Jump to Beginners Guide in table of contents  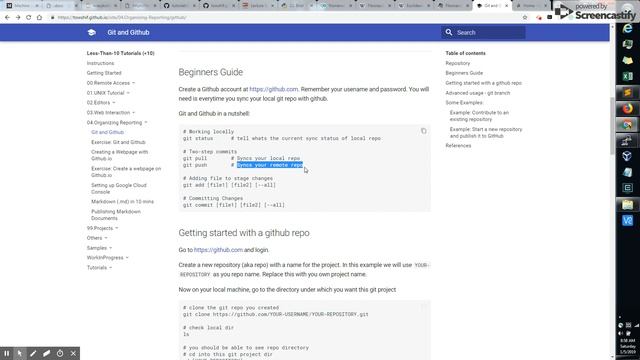tap(464, 73)
